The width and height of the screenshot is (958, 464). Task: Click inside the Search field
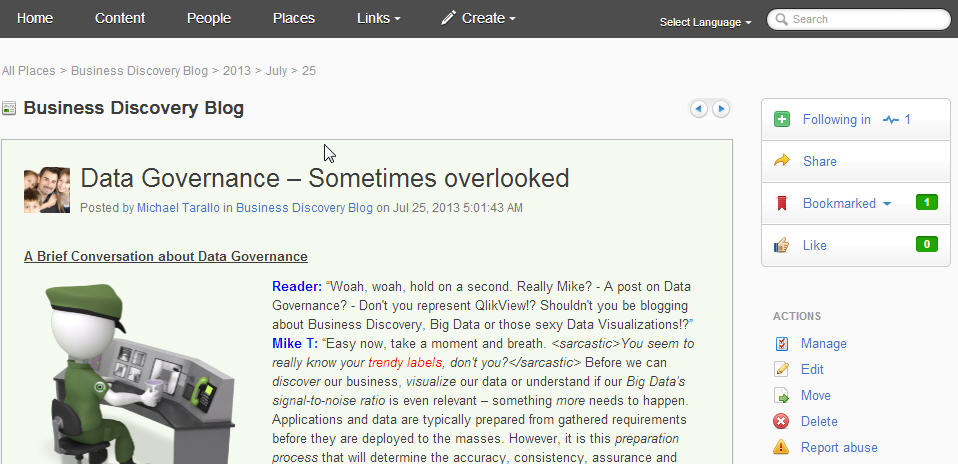pos(865,19)
